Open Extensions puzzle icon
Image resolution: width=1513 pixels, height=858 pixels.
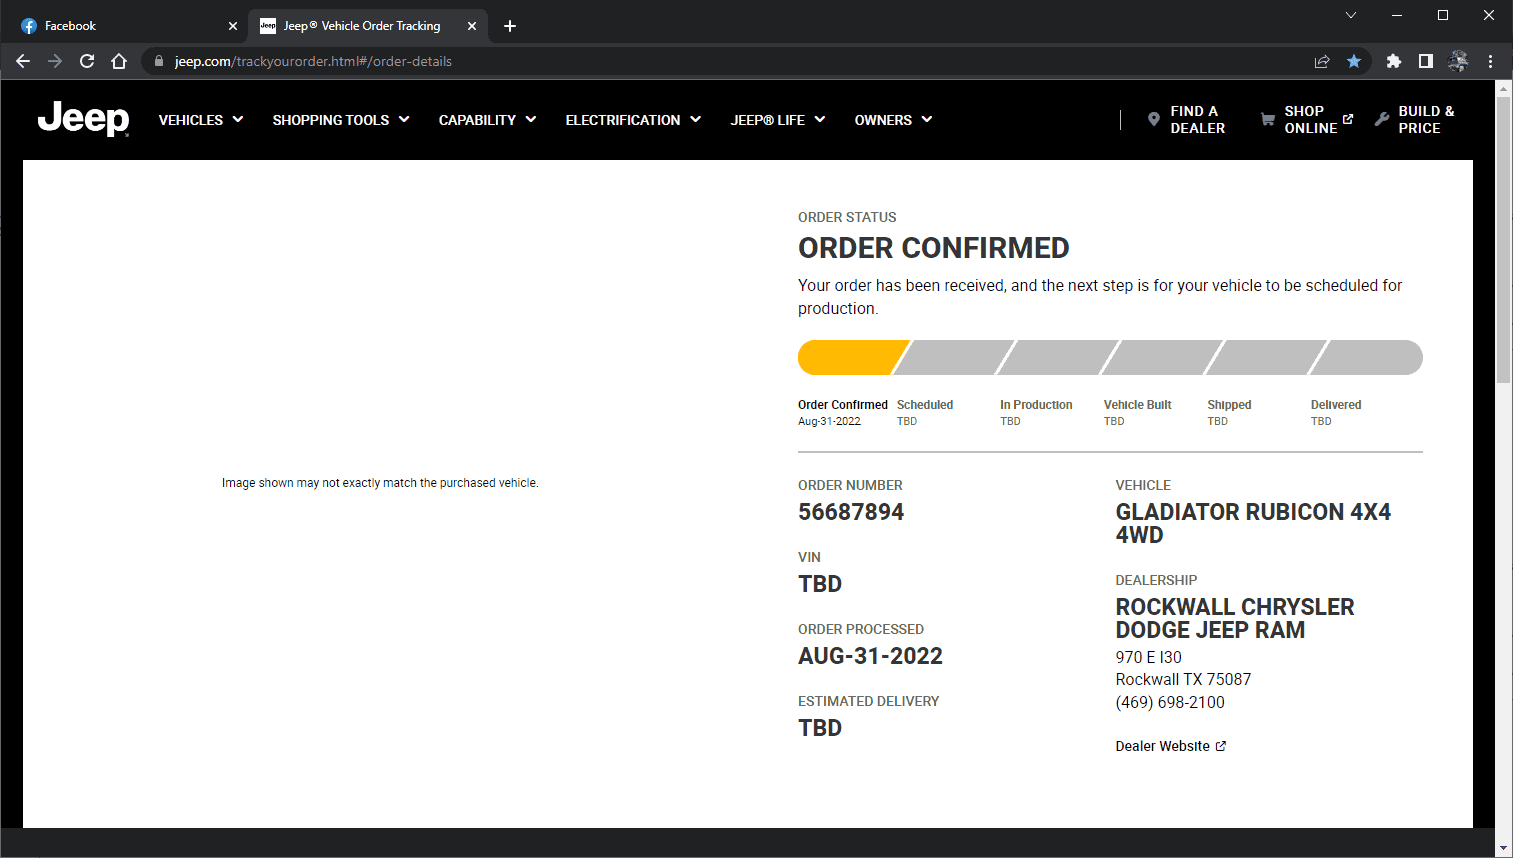tap(1394, 61)
